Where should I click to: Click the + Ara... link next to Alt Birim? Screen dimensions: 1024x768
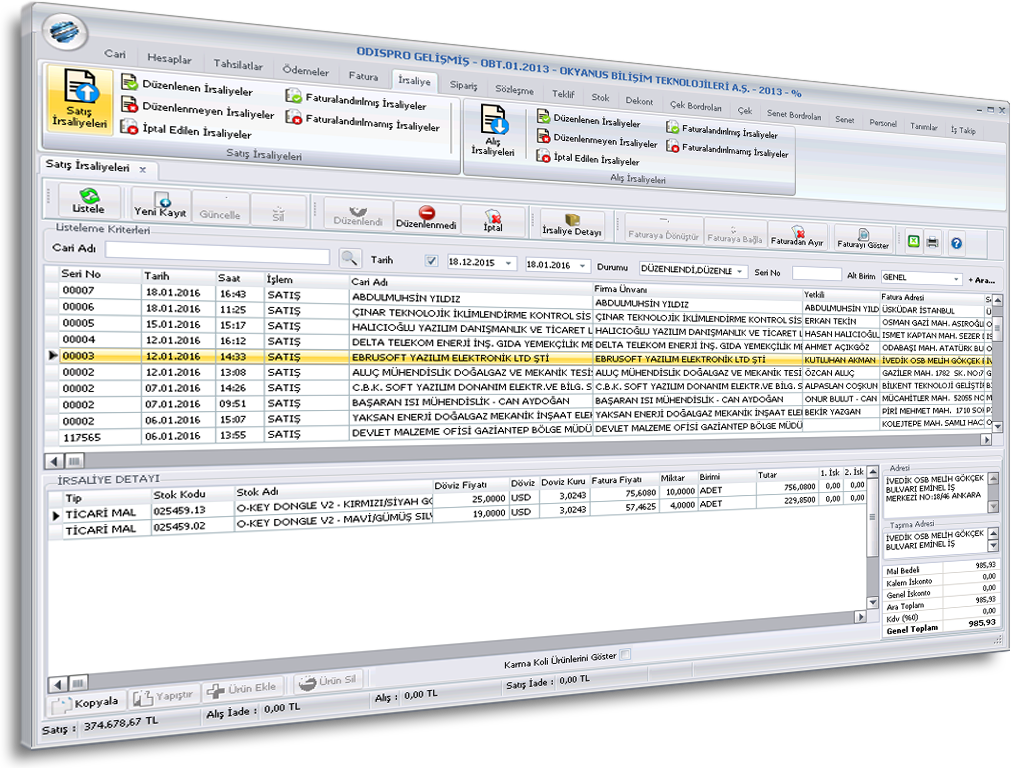(982, 280)
